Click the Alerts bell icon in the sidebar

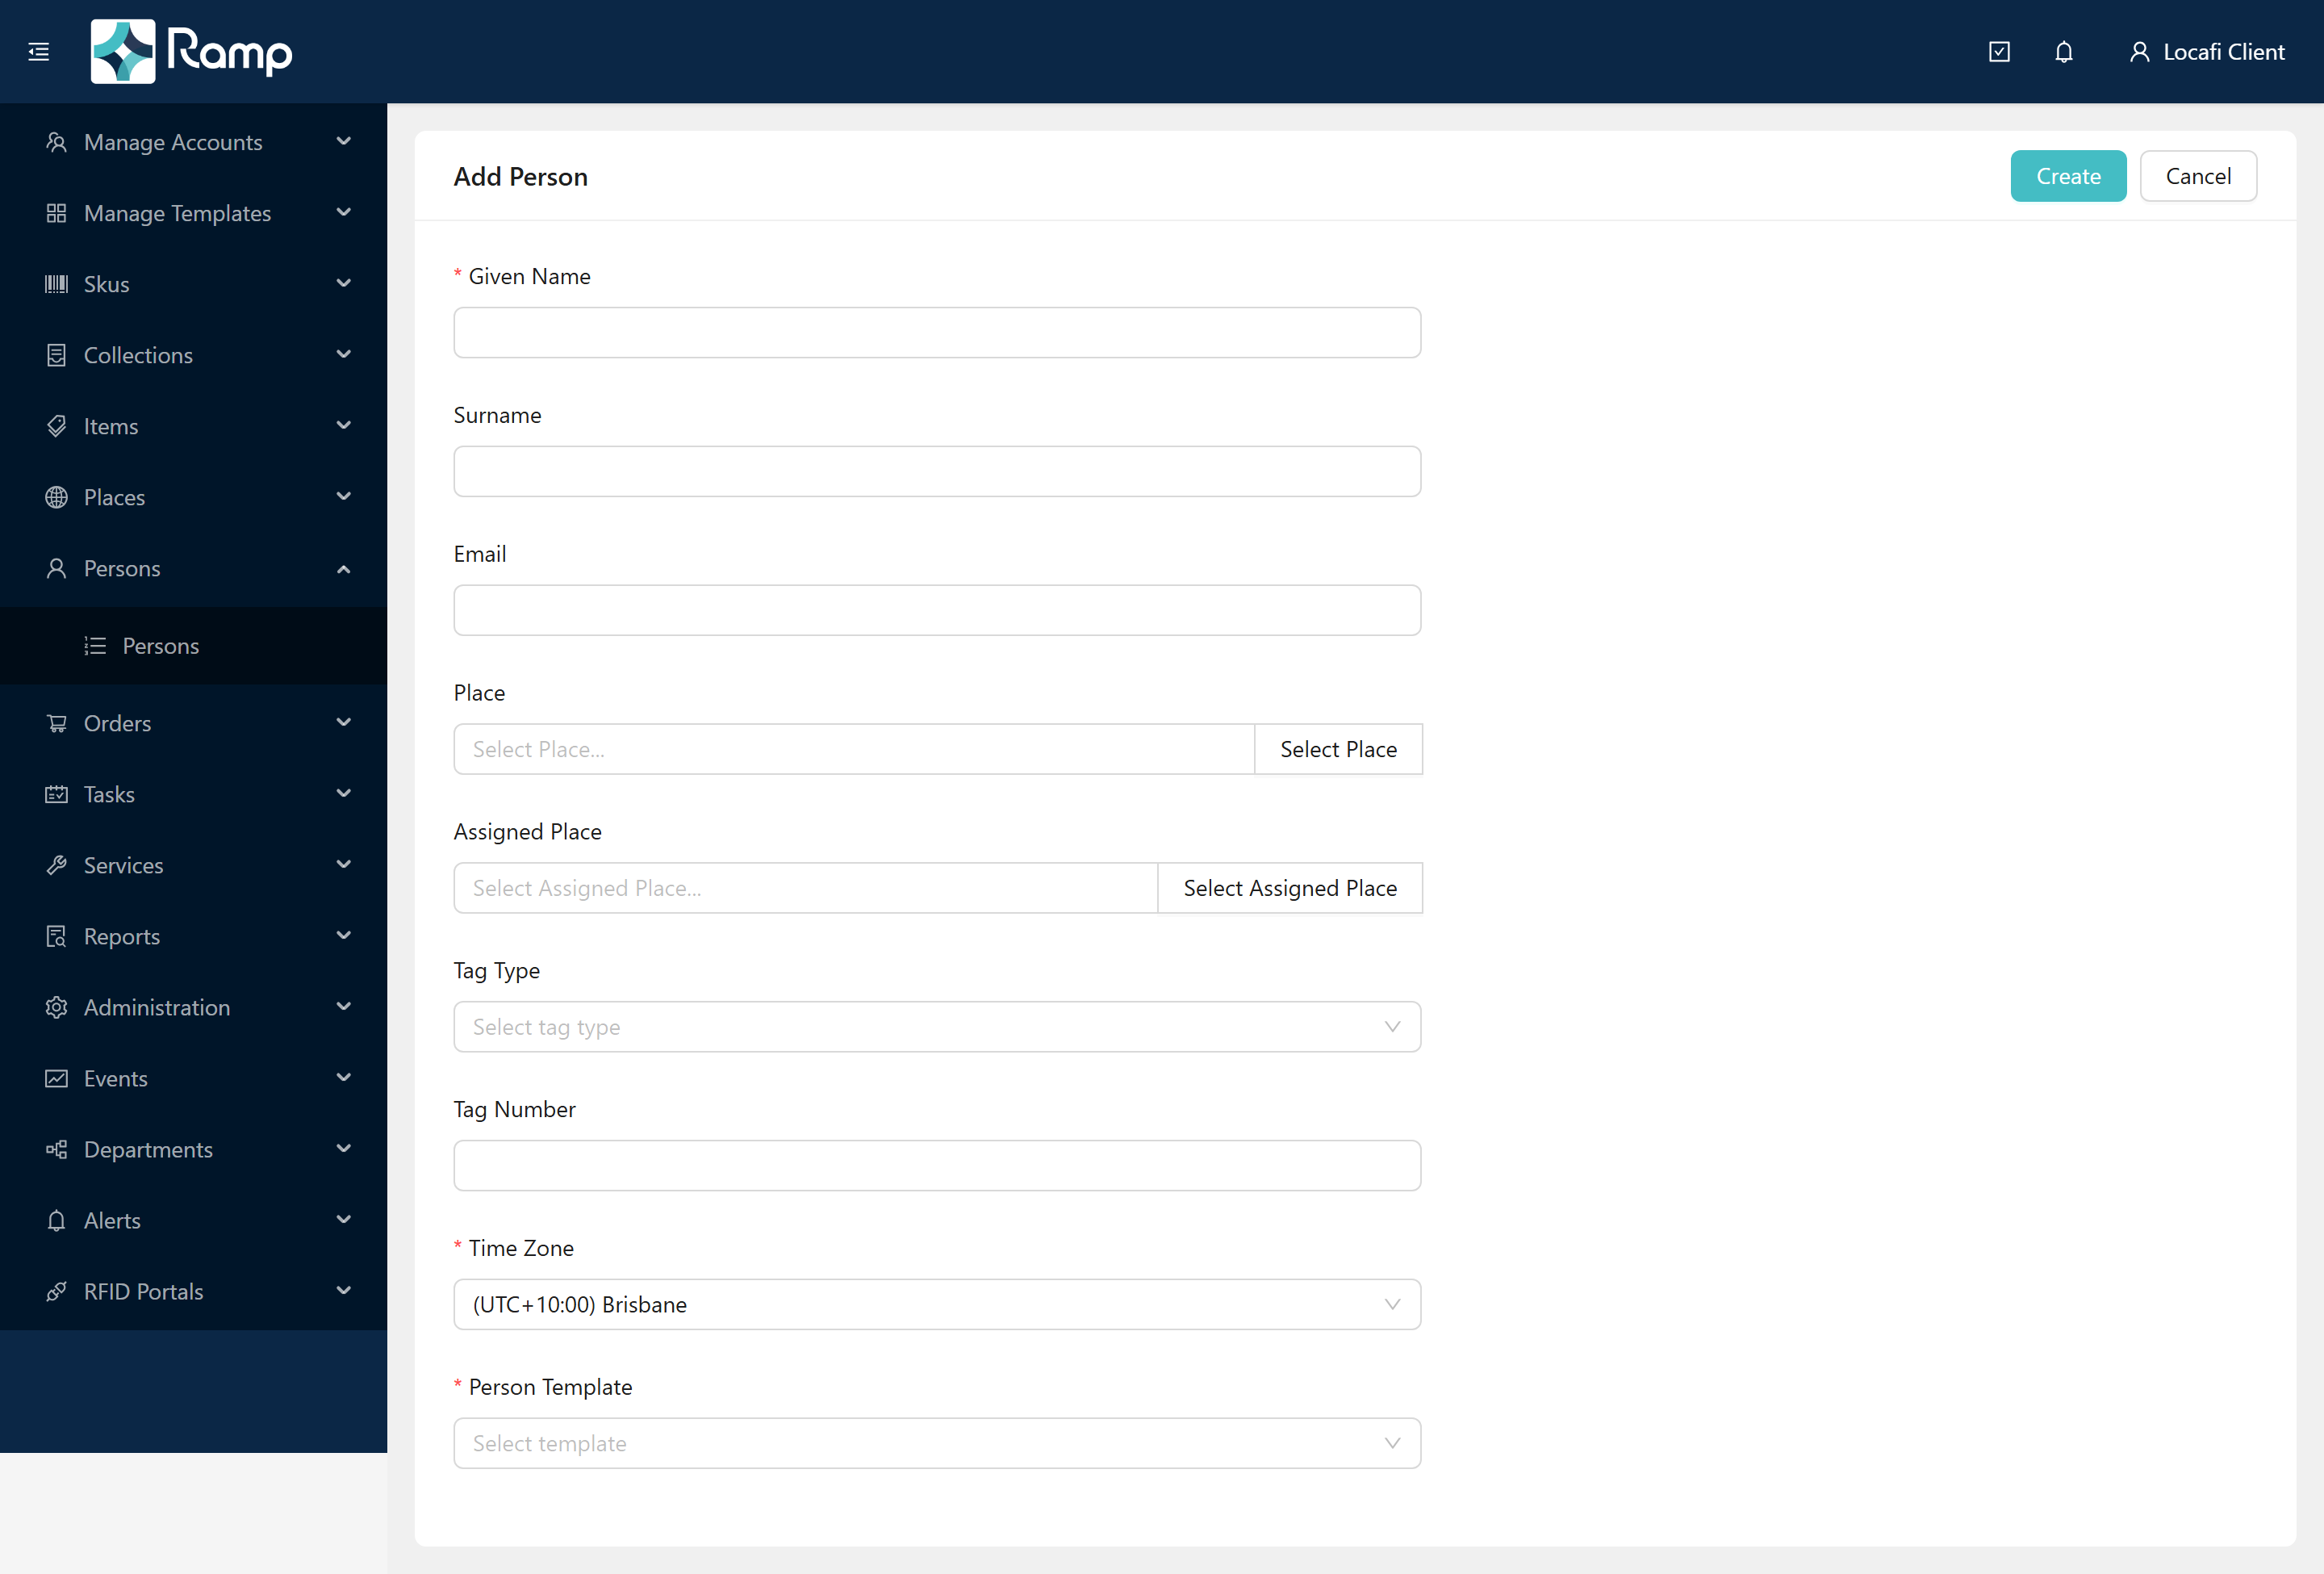point(56,1220)
